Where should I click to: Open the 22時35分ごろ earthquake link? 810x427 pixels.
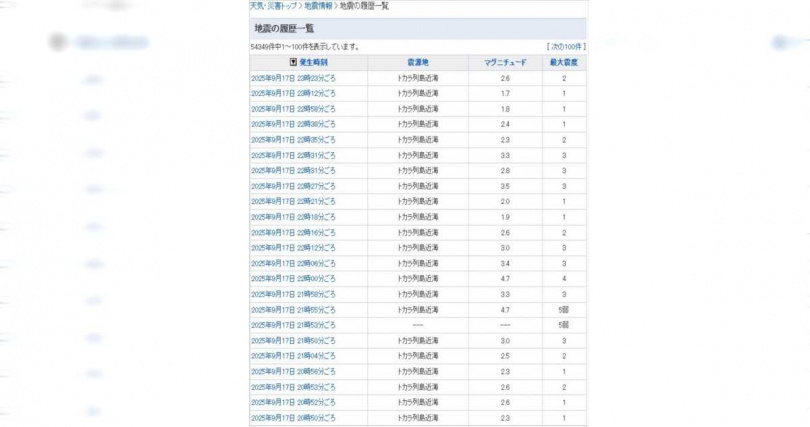point(293,140)
